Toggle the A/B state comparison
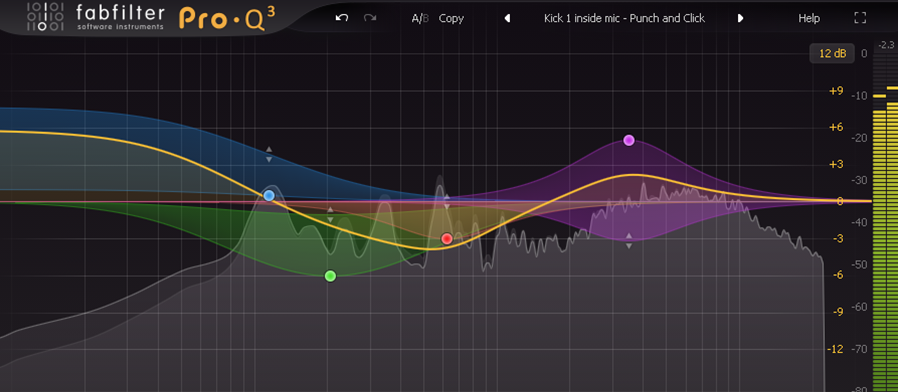This screenshot has width=898, height=392. pos(420,18)
